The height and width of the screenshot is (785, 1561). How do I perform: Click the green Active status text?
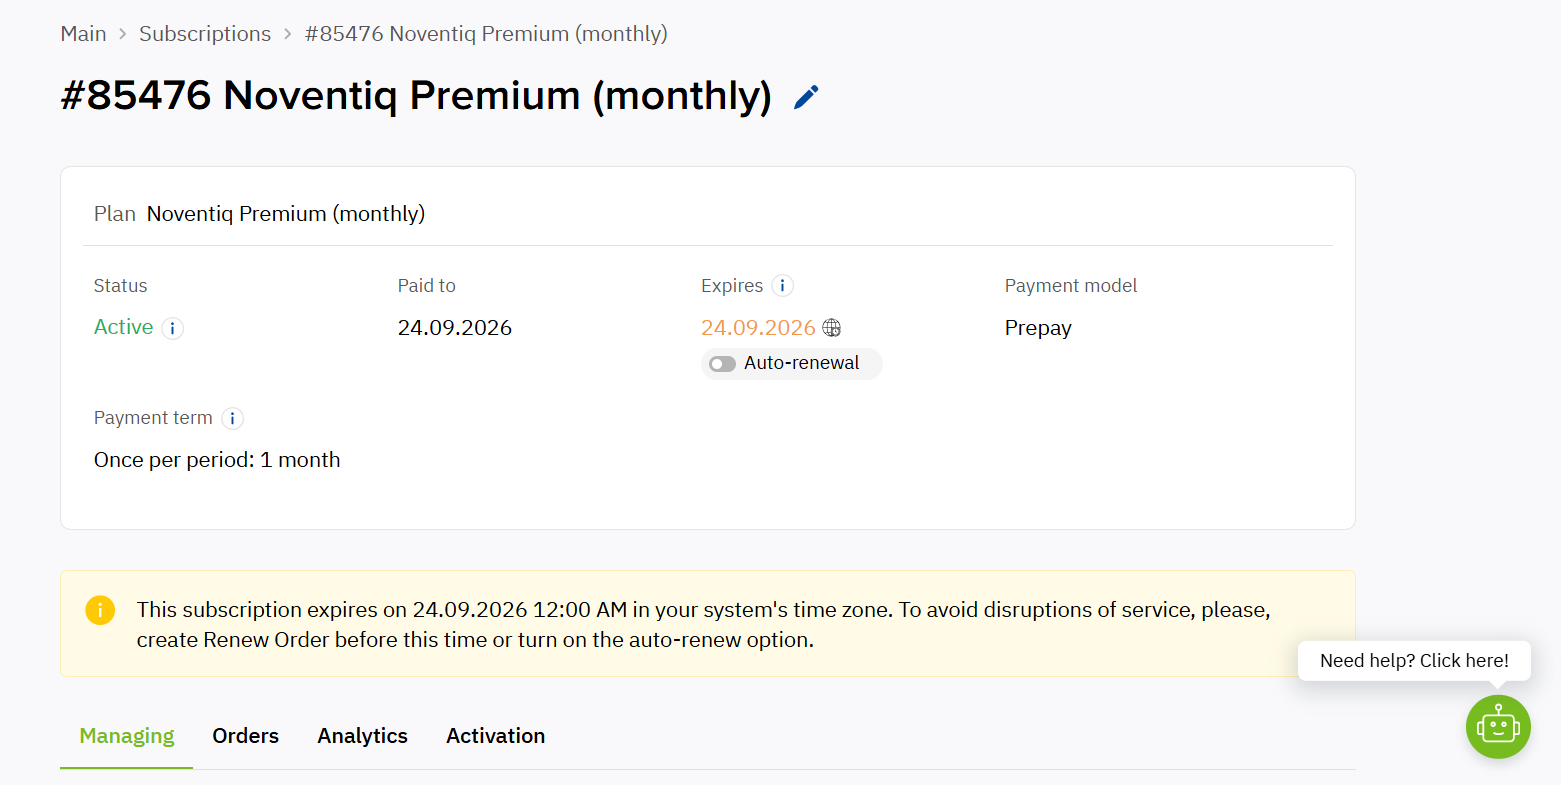124,327
